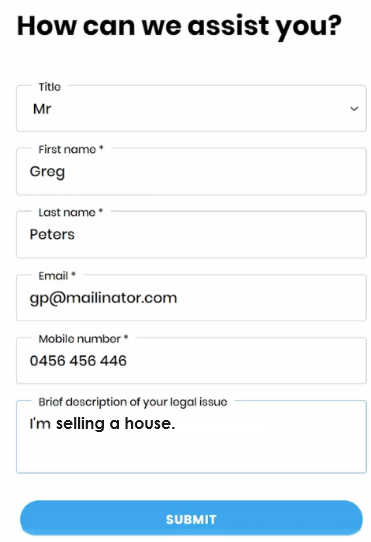The height and width of the screenshot is (542, 371).
Task: Select the 'Mr' value in the Title box
Action: (42, 109)
